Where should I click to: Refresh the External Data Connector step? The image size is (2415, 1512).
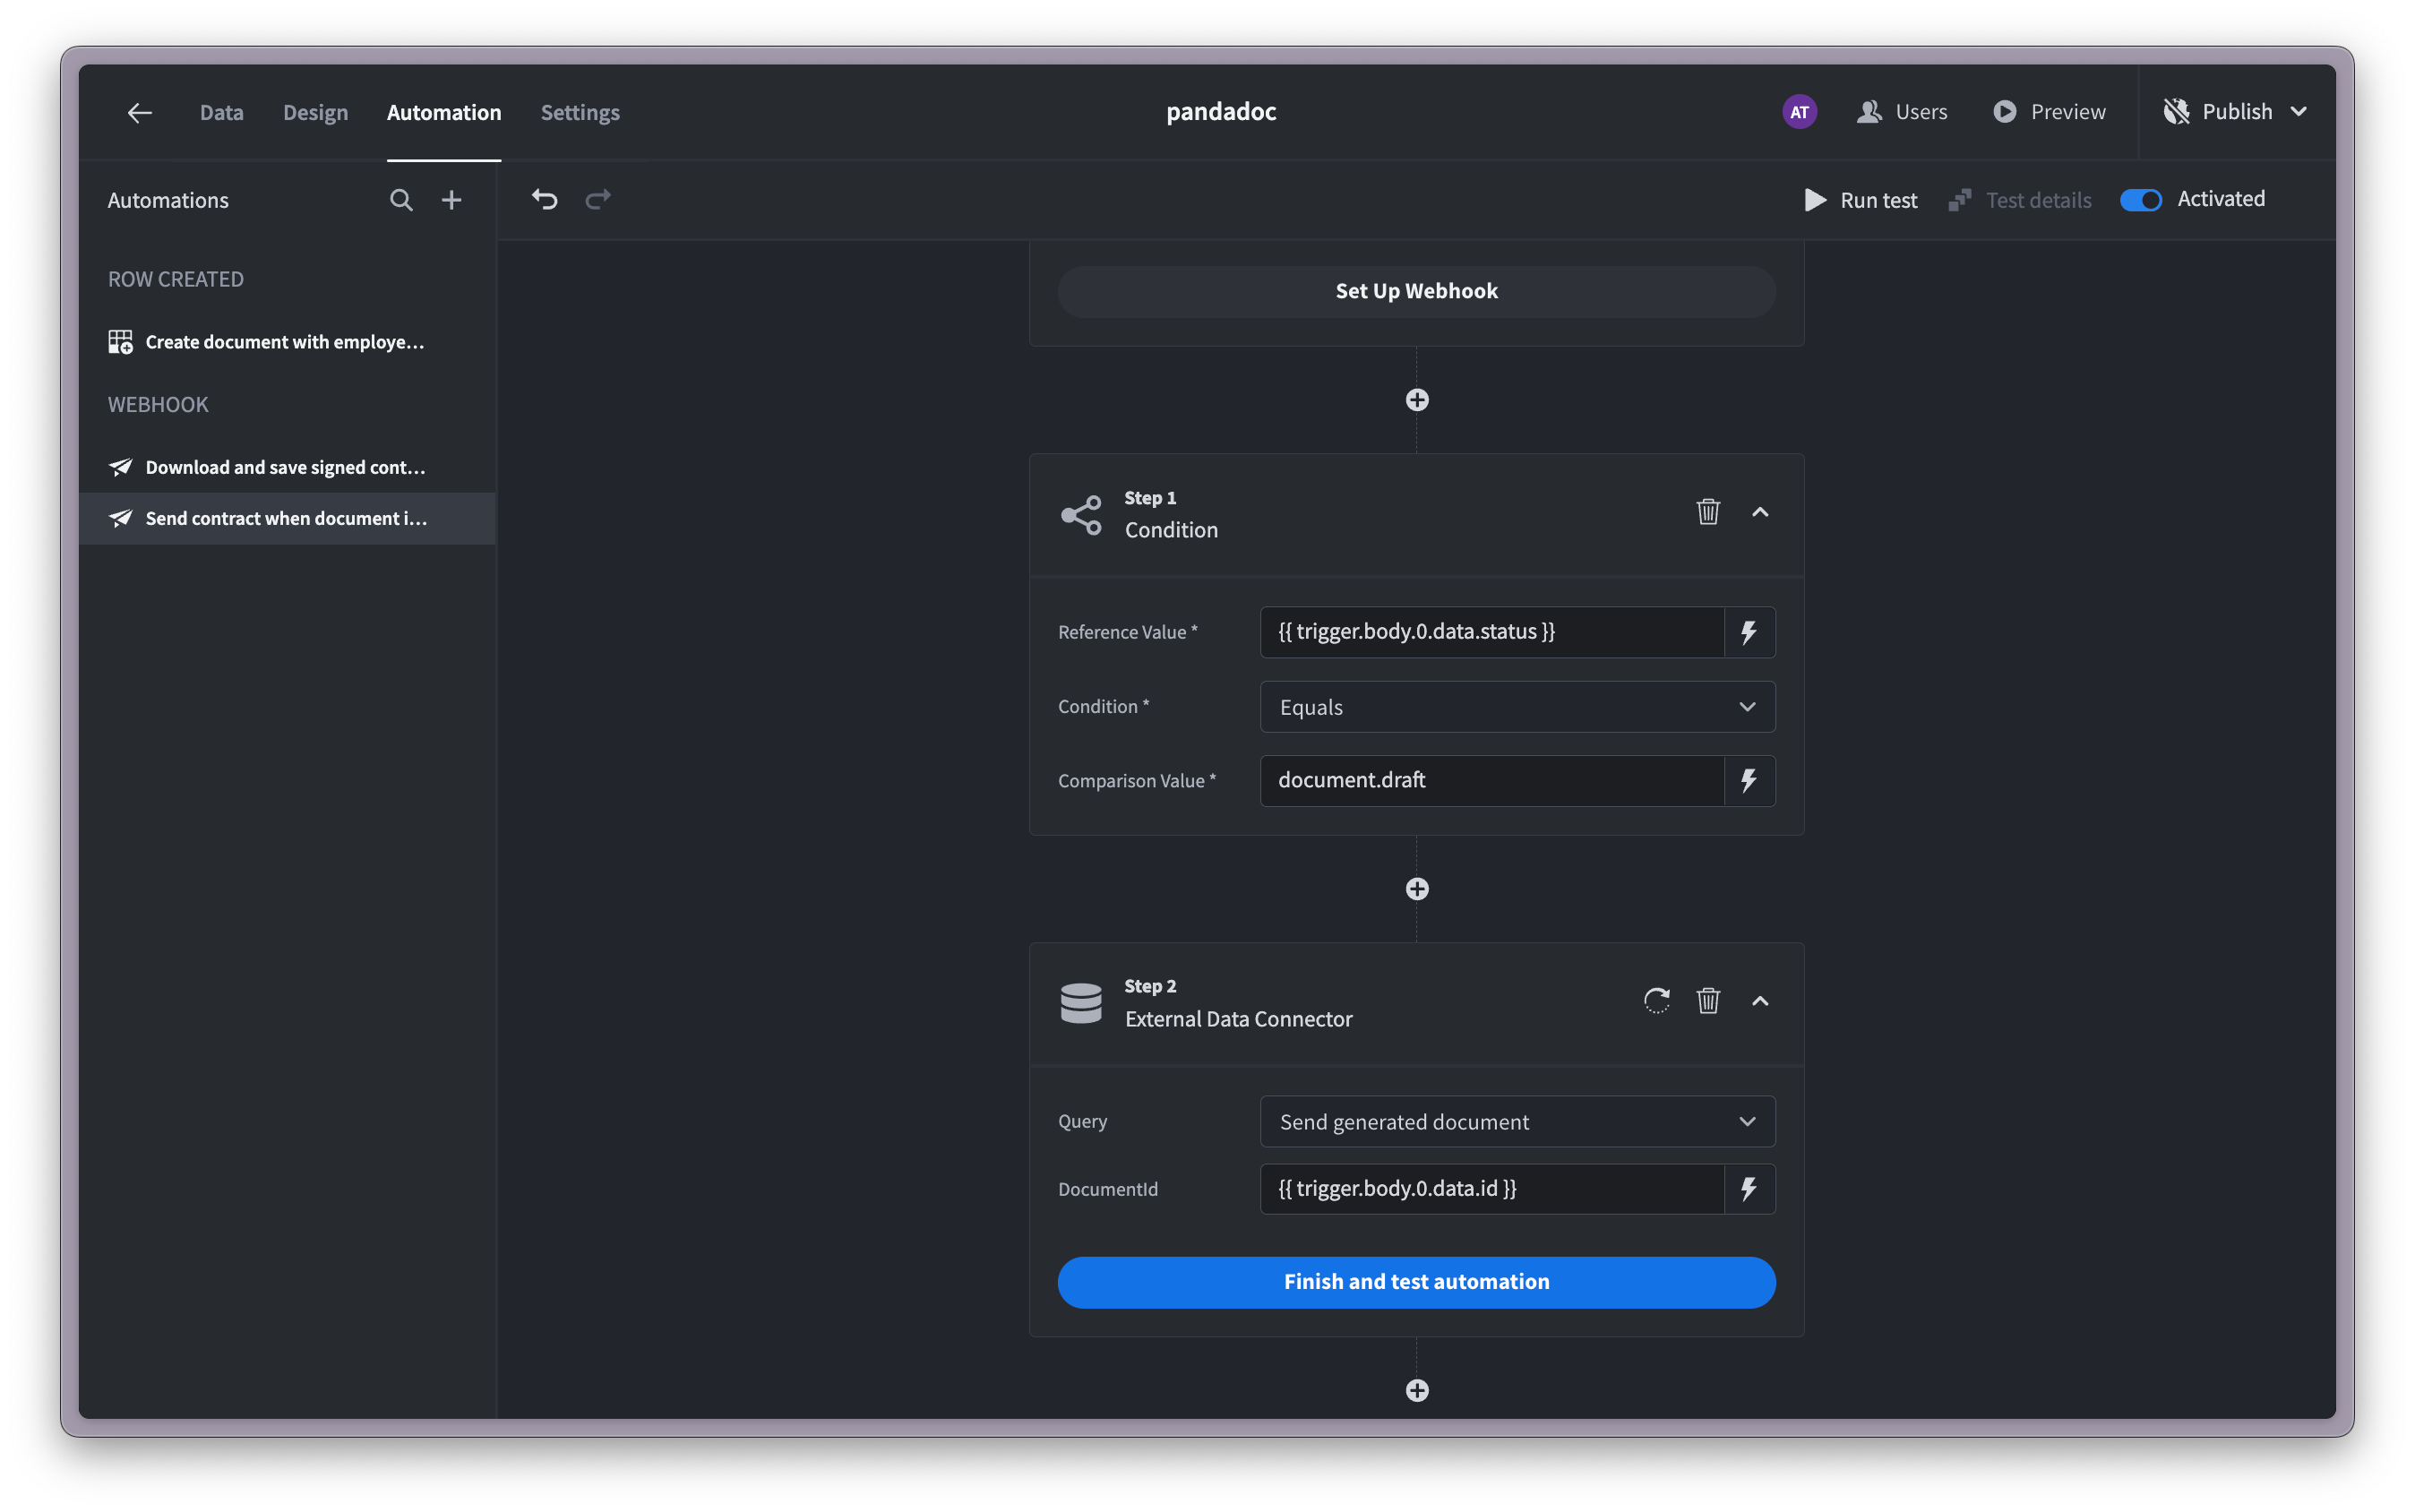1656,1001
